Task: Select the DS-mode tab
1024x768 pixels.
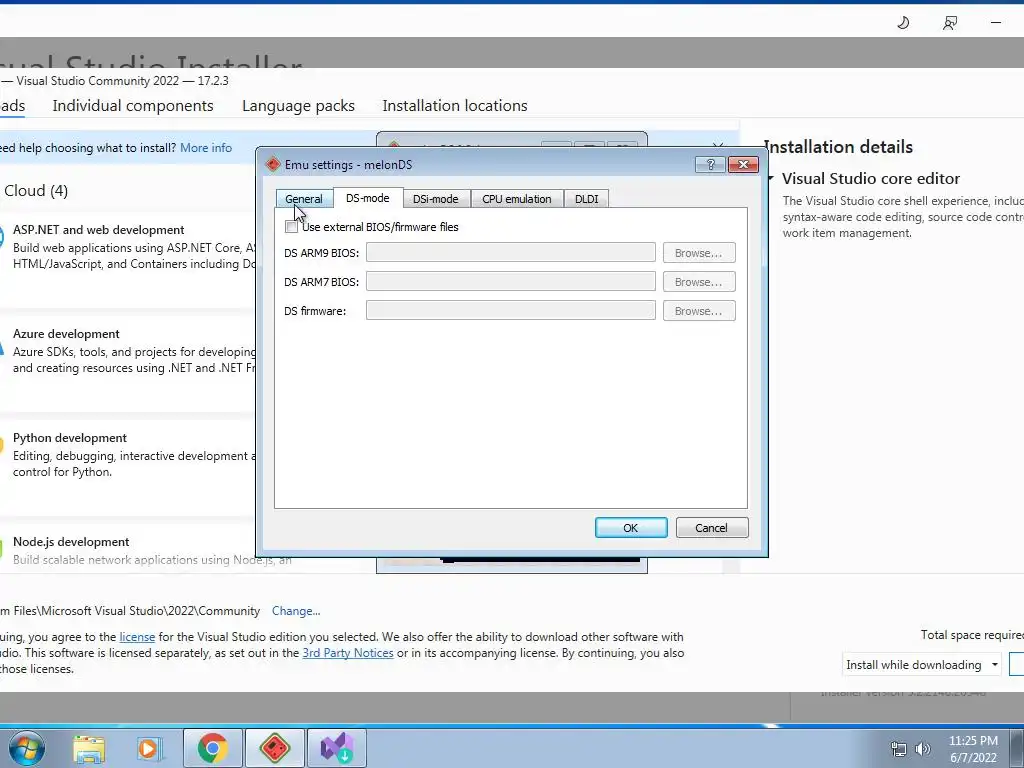Action: tap(368, 198)
